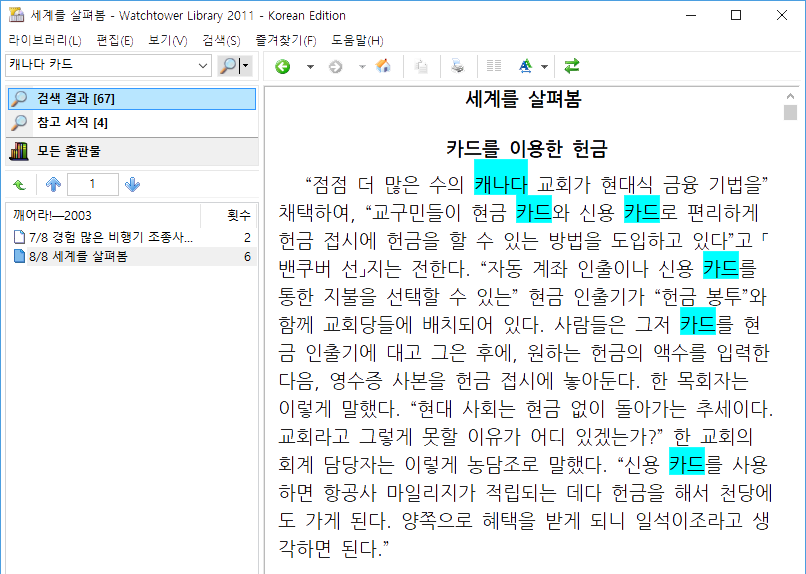Select the 참고 서적 [4] panel
Screen dimensions: 806x574
coord(132,123)
